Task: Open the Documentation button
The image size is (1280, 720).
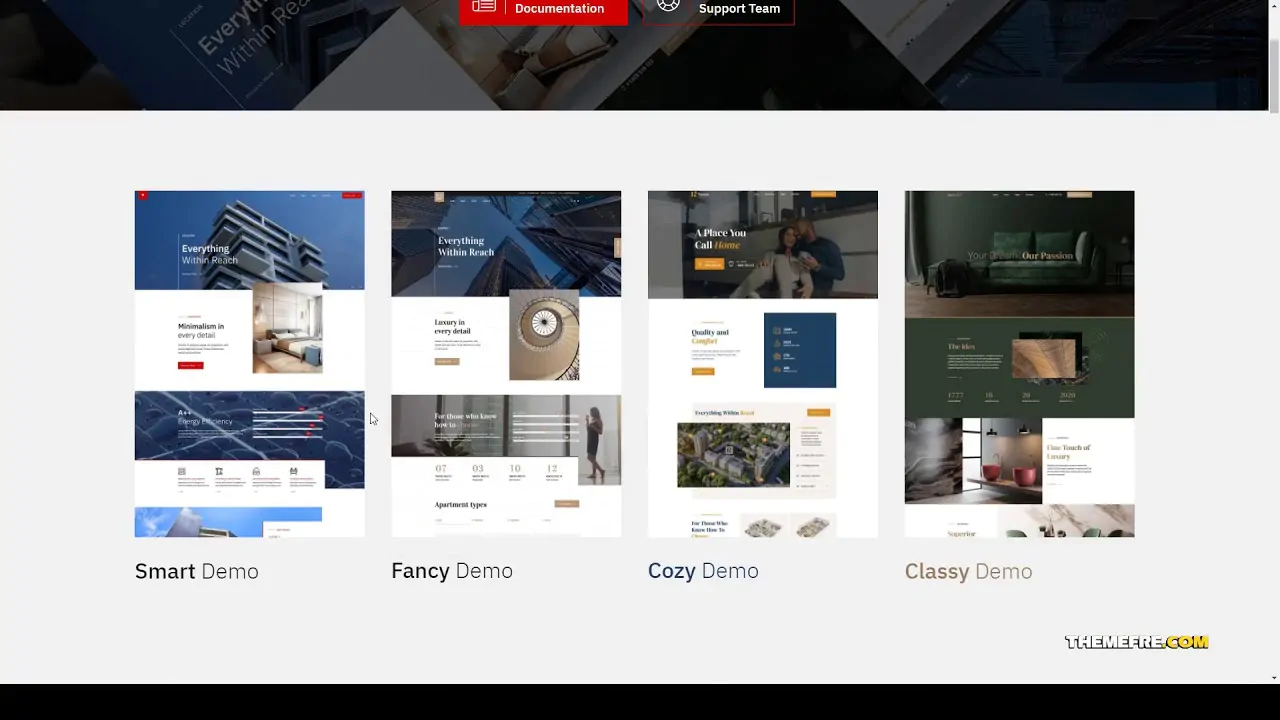Action: pyautogui.click(x=543, y=10)
